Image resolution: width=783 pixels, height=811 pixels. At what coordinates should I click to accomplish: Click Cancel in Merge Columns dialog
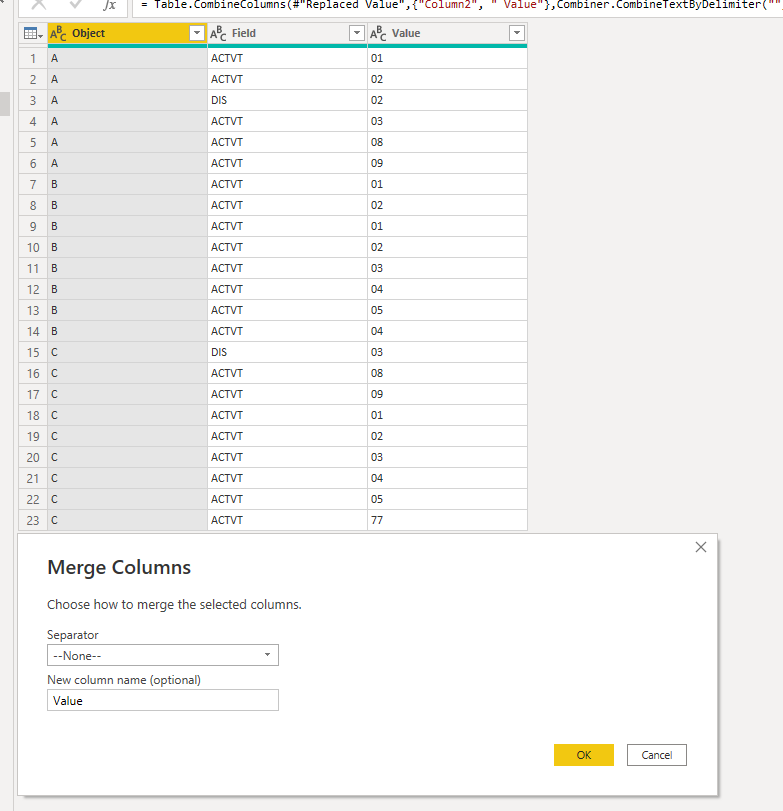657,755
